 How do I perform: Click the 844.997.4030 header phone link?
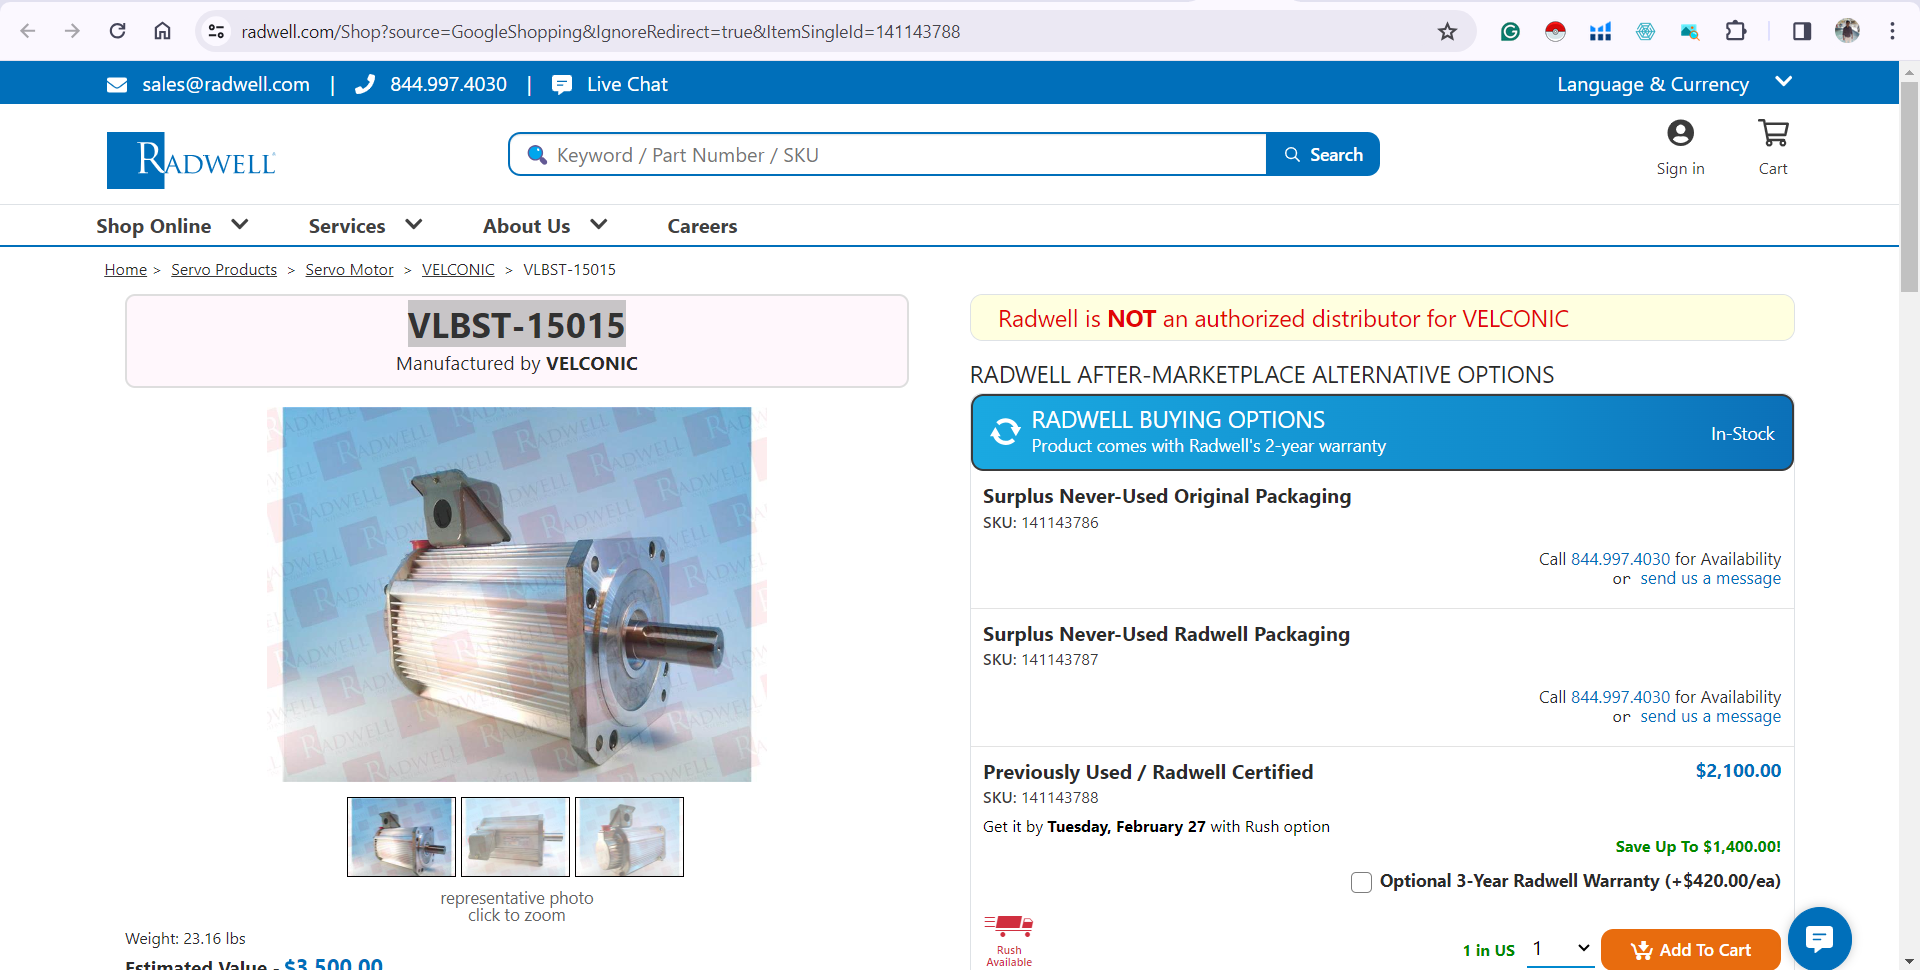(x=449, y=84)
